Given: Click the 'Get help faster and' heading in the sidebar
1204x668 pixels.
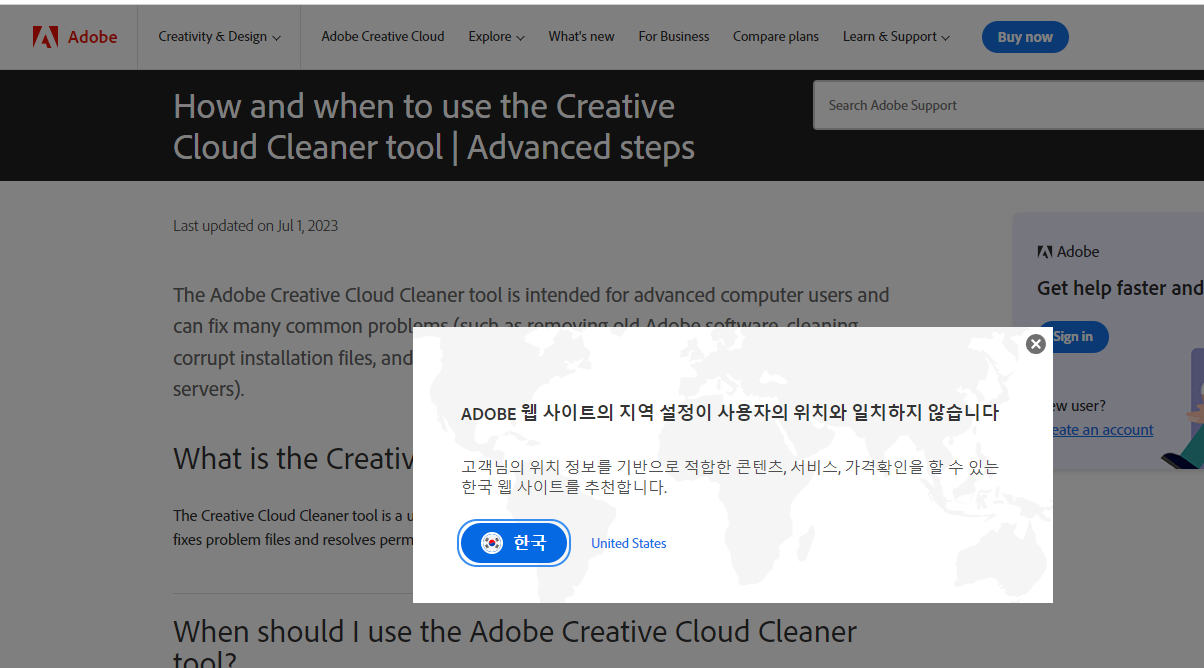Looking at the screenshot, I should [1120, 288].
